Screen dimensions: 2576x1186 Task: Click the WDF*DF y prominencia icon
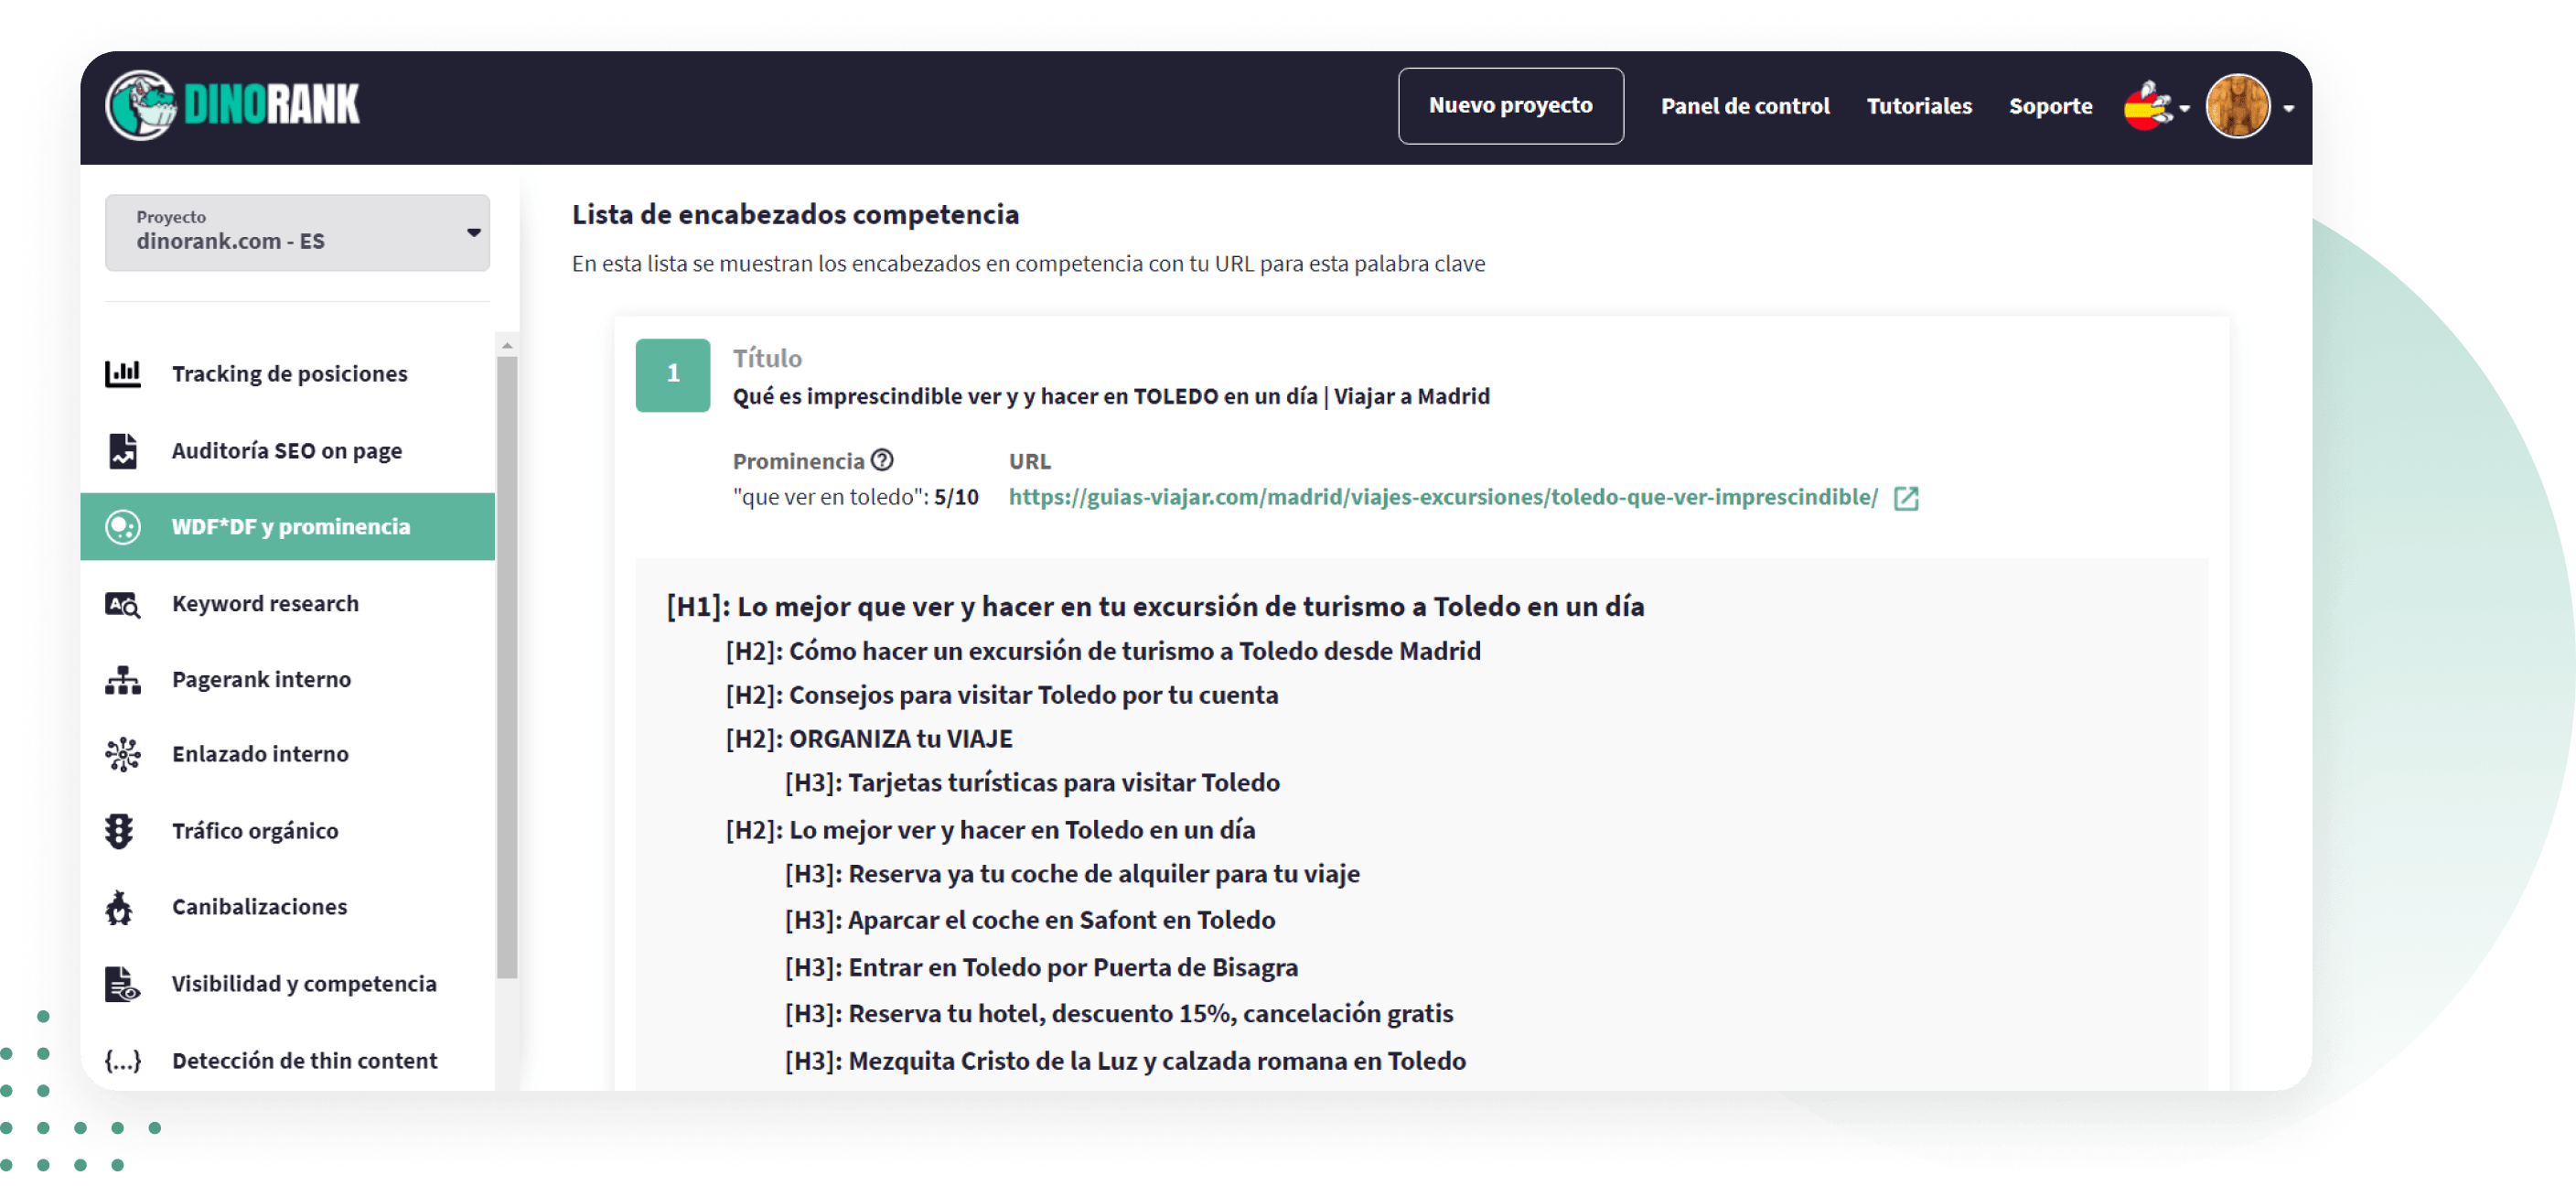123,526
